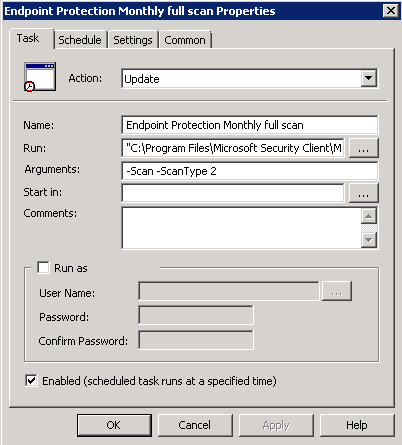Image resolution: width=402 pixels, height=445 pixels.
Task: Browse for a User Name account
Action: [337, 291]
